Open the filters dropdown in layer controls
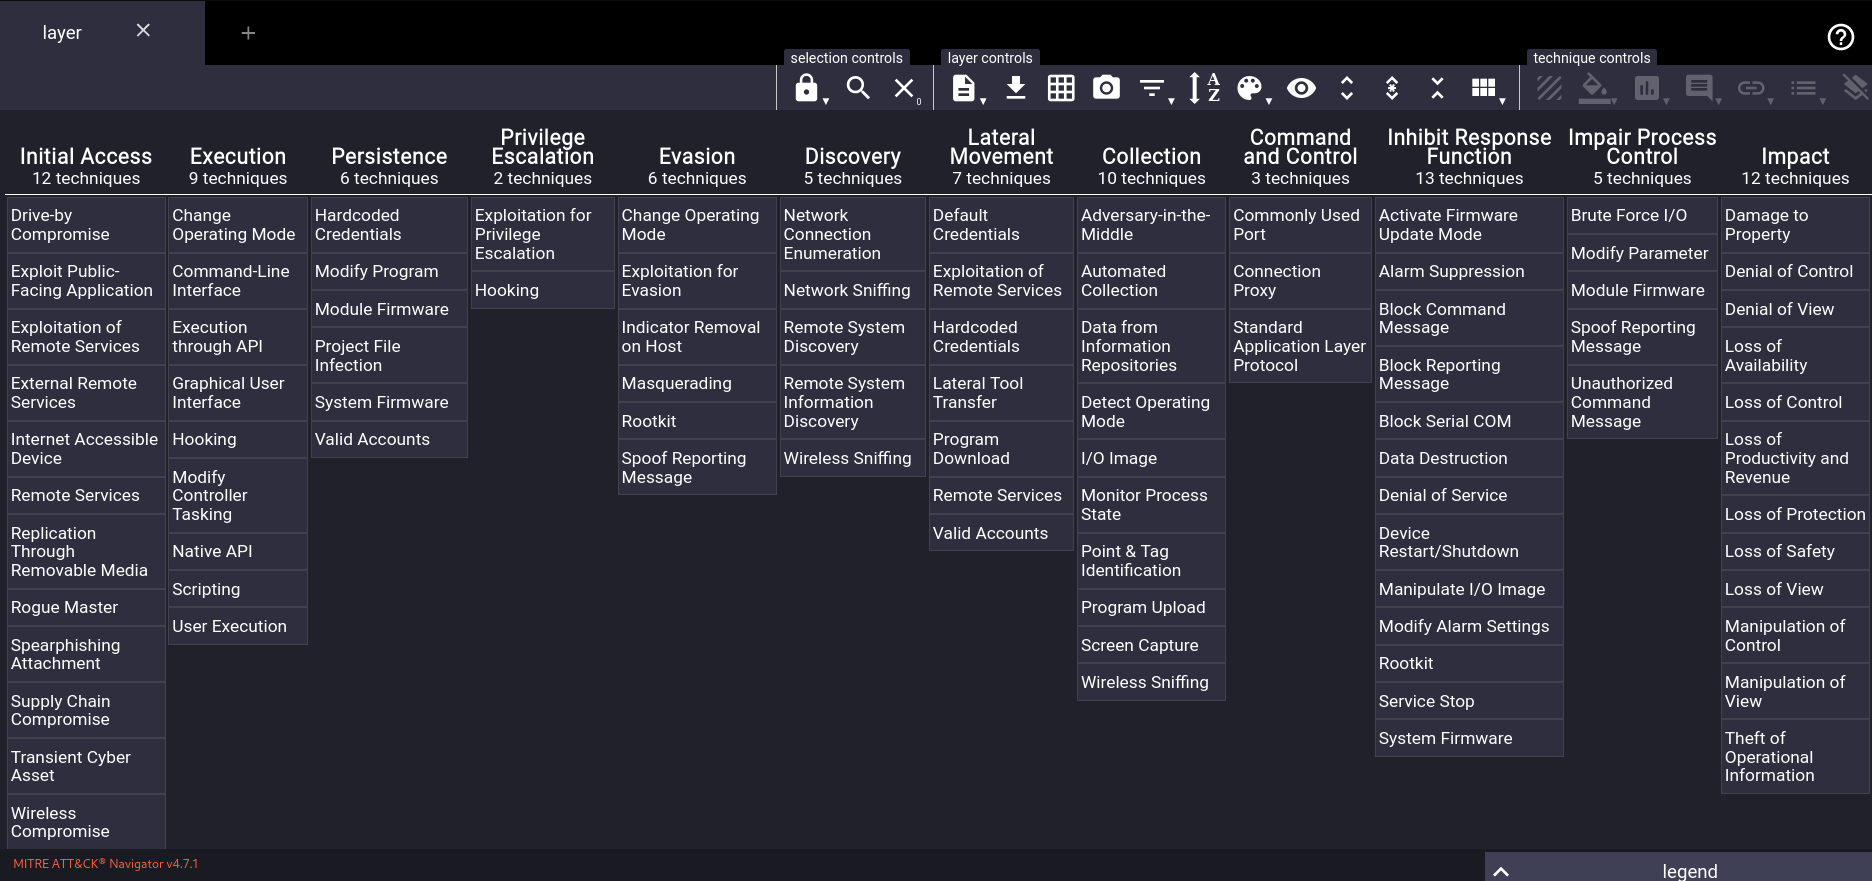The image size is (1872, 881). (1152, 88)
